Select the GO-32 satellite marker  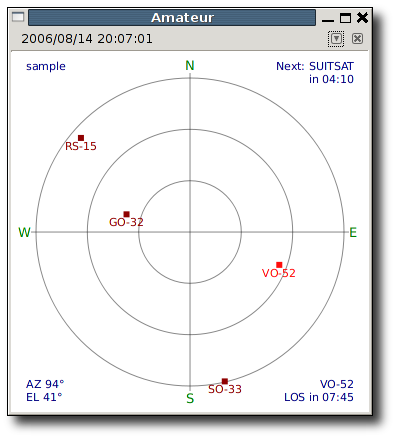coord(126,214)
